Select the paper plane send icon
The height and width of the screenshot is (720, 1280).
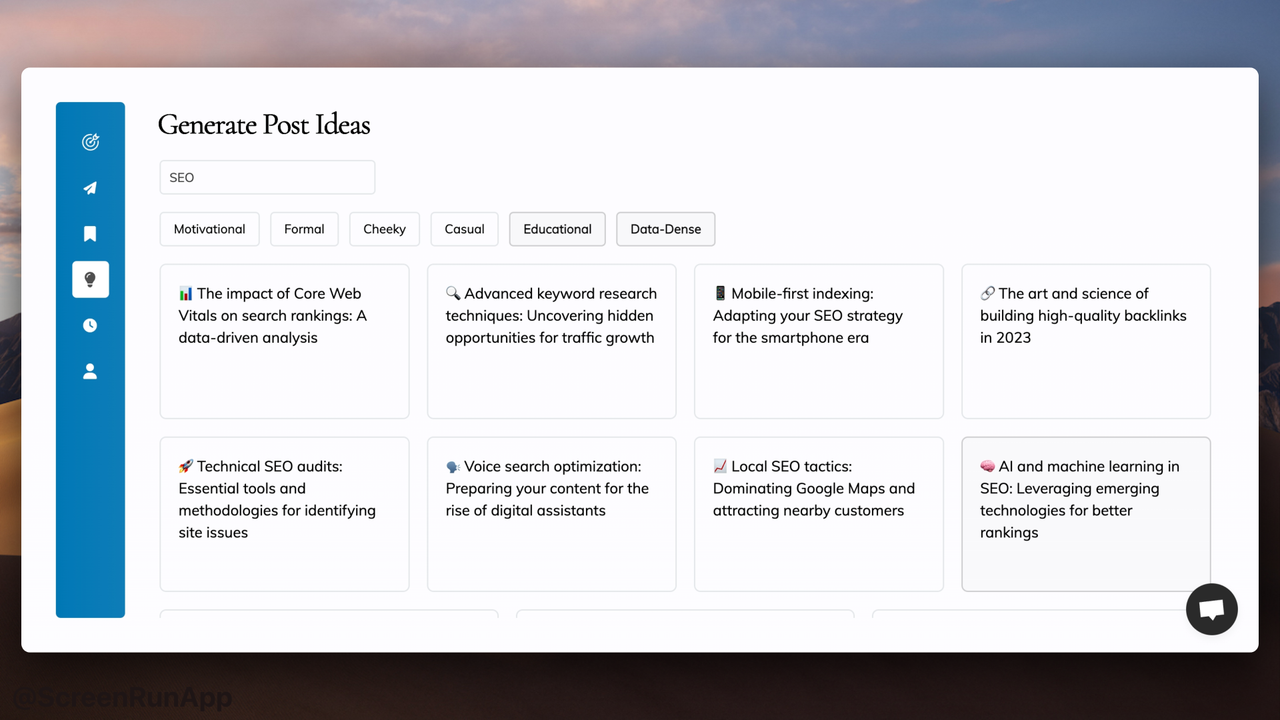click(90, 188)
